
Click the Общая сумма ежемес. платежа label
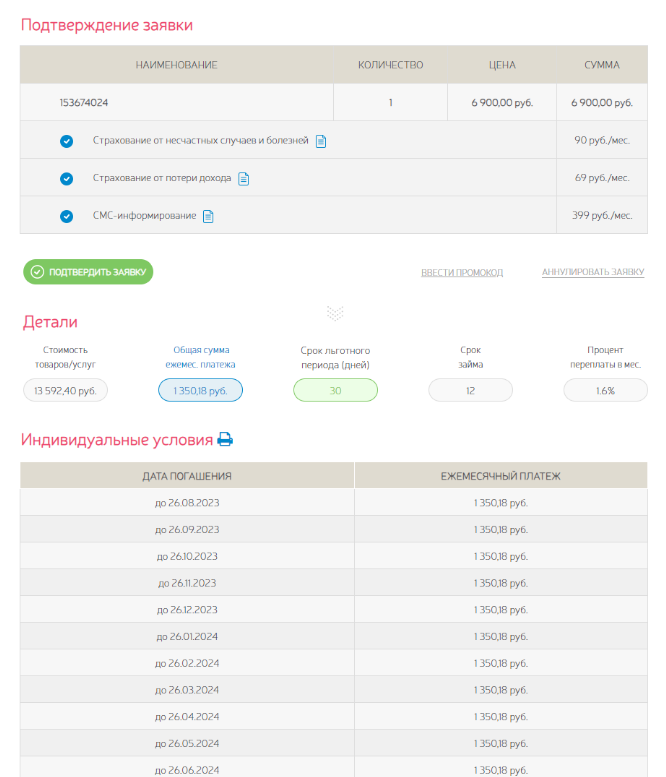(201, 357)
